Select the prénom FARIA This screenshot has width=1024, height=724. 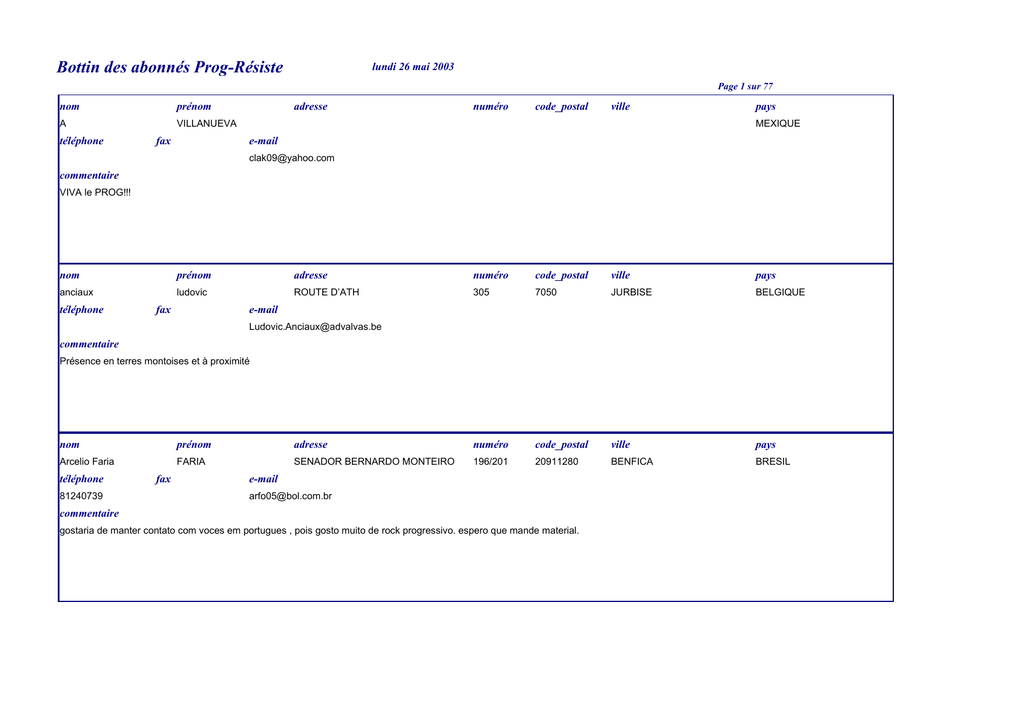[191, 462]
